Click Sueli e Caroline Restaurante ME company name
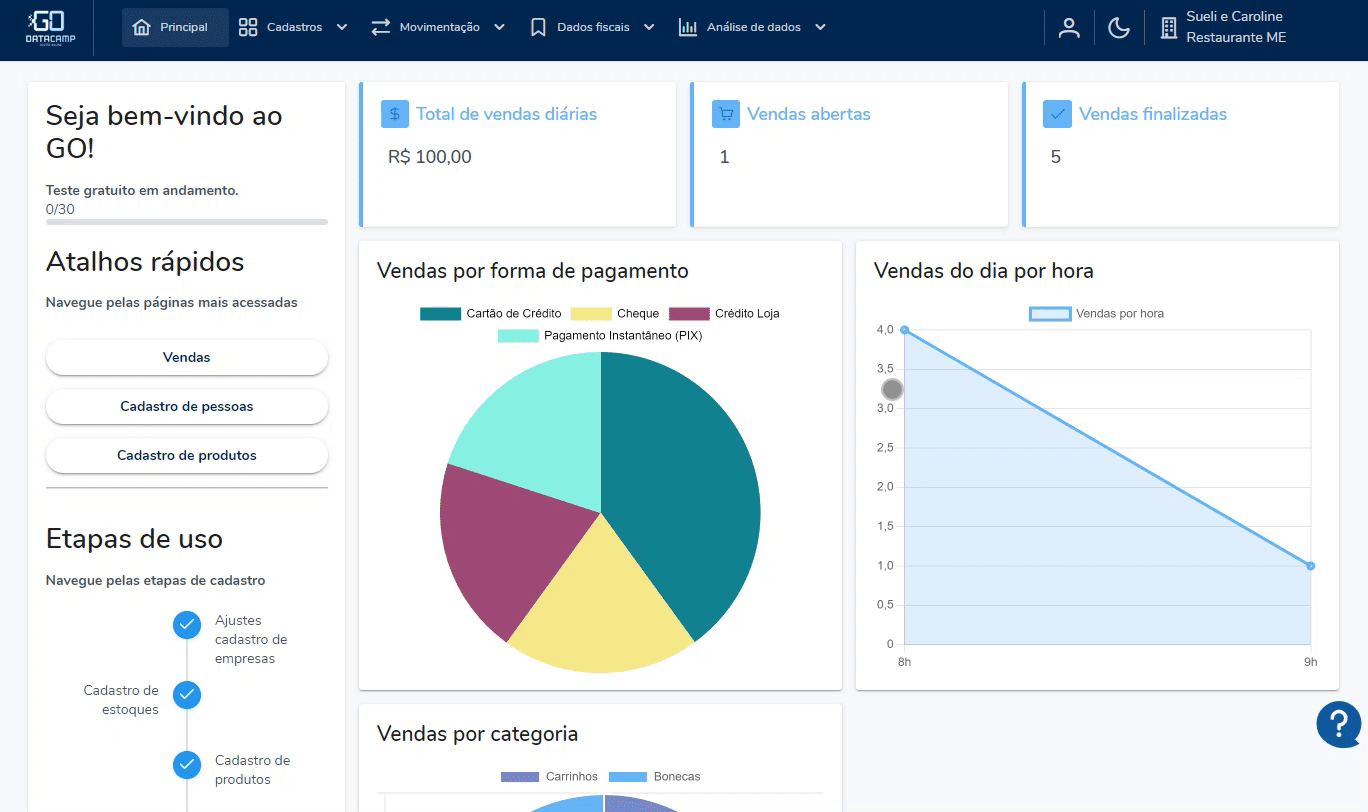1368x812 pixels. (1236, 27)
